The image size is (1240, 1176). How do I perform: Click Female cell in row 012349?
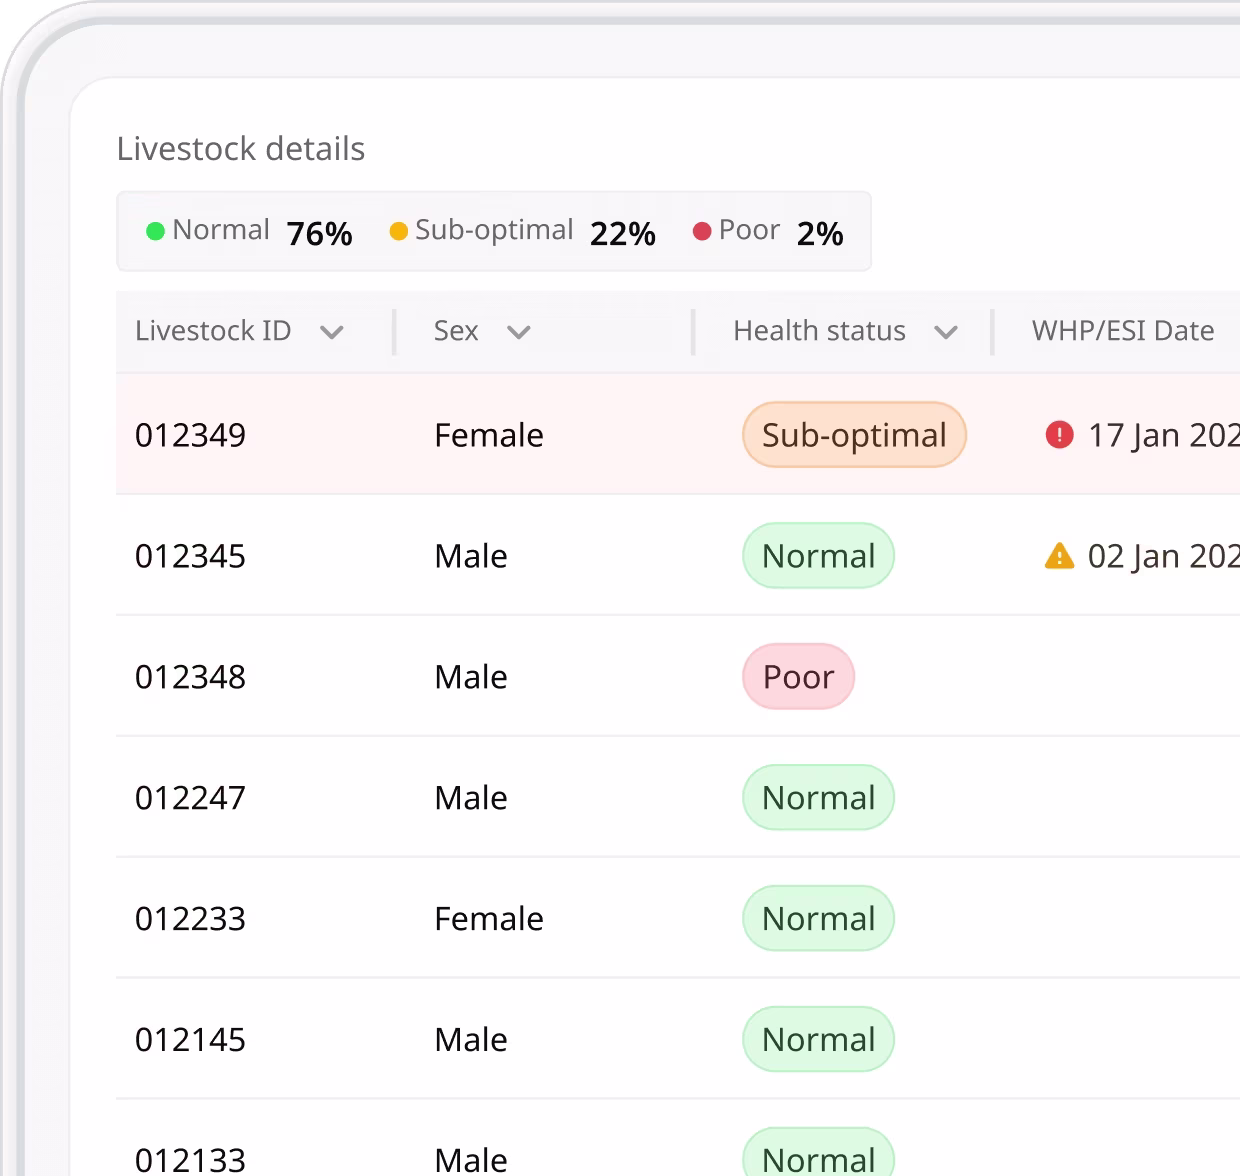pos(489,436)
